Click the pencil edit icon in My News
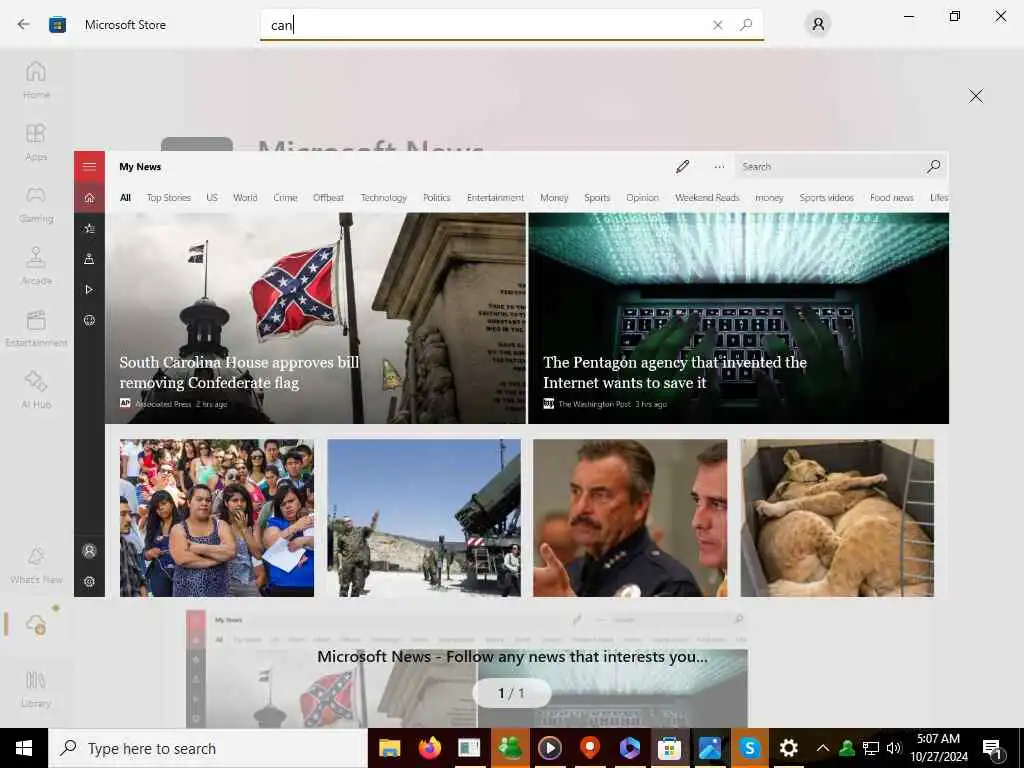Image resolution: width=1024 pixels, height=768 pixels. pyautogui.click(x=682, y=167)
